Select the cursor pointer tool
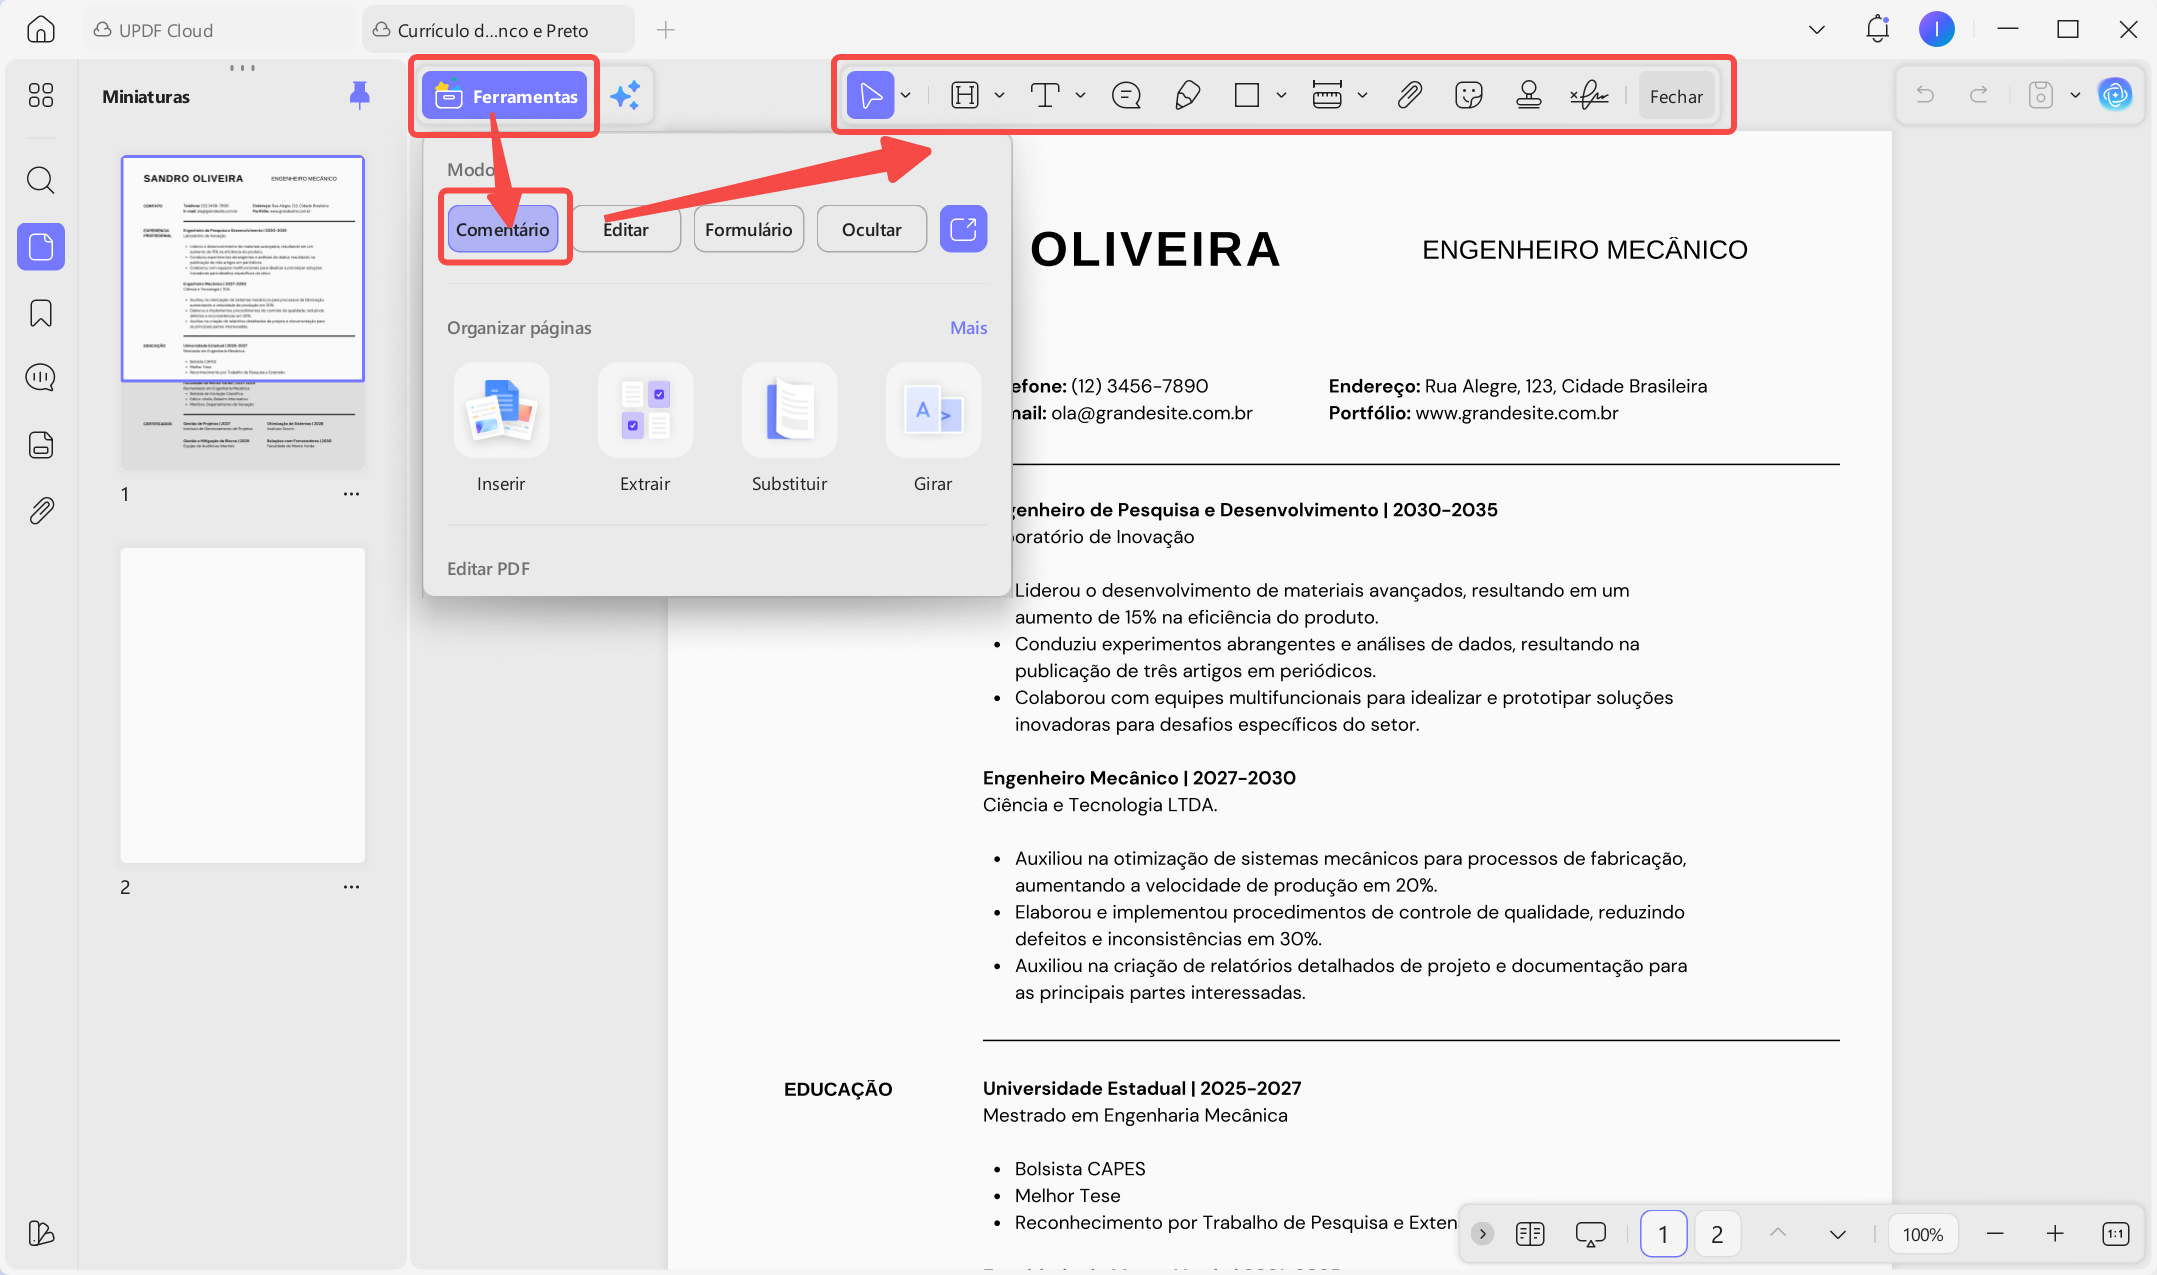 870,95
